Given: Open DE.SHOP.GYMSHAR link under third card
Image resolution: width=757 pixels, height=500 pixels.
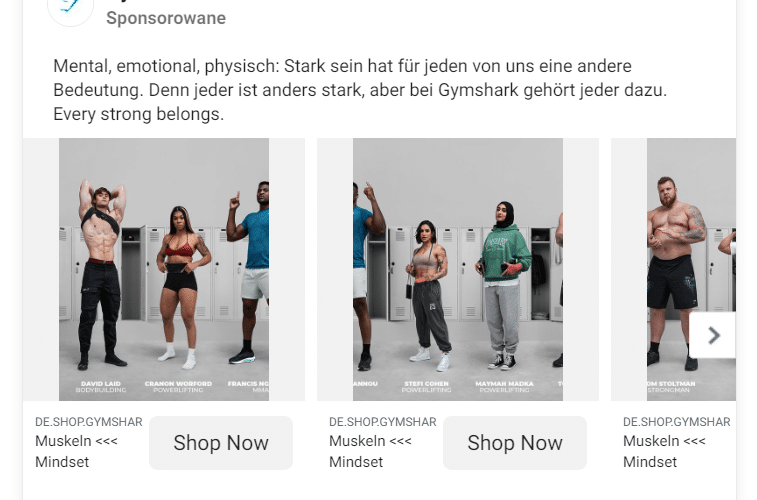Looking at the screenshot, I should pos(677,422).
